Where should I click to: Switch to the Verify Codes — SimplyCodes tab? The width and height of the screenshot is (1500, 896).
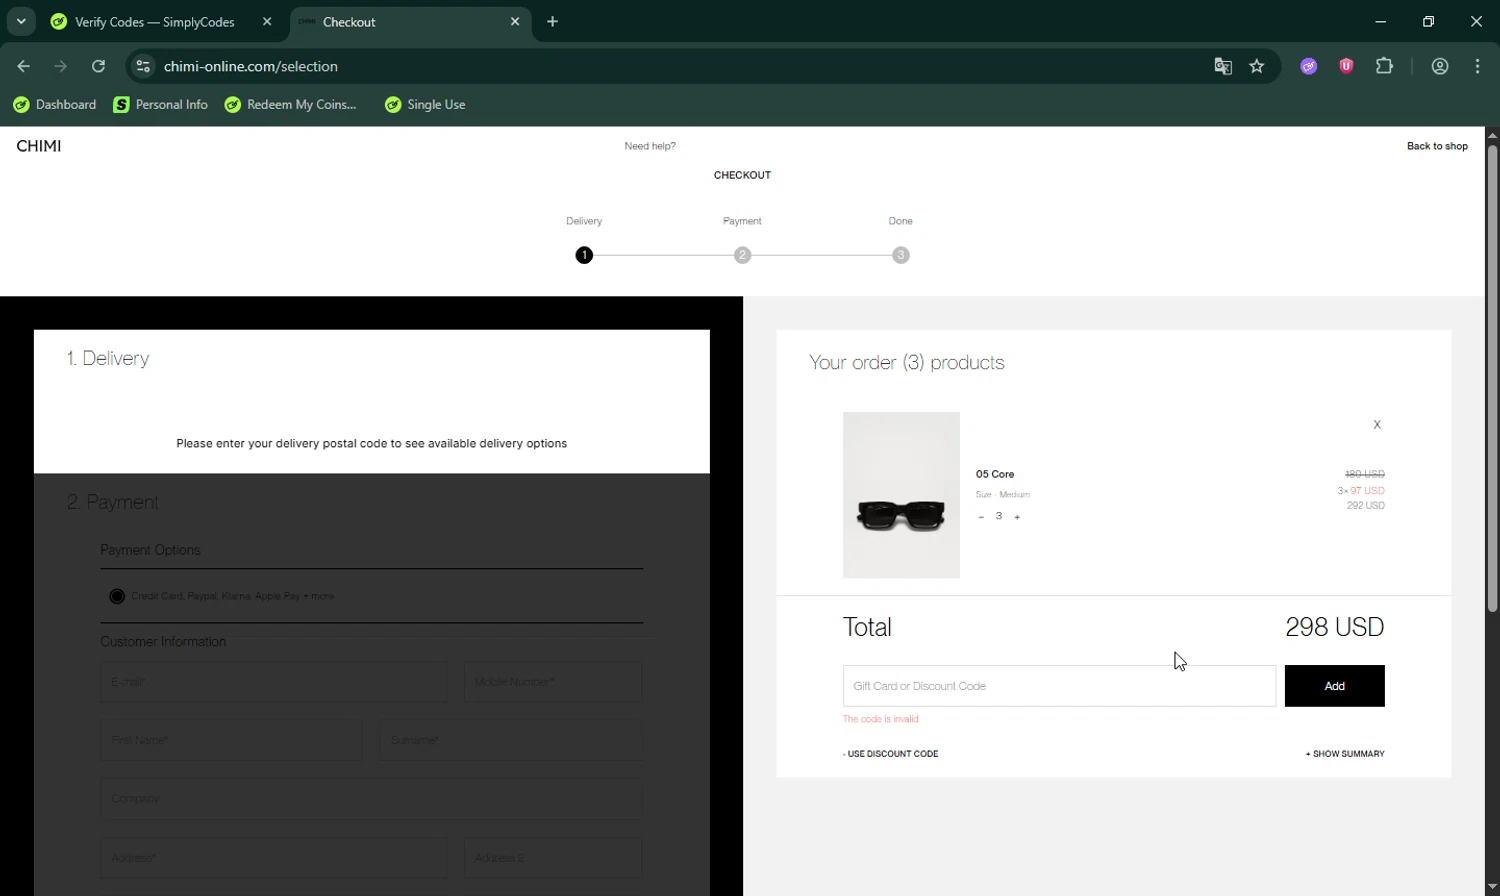pyautogui.click(x=155, y=21)
